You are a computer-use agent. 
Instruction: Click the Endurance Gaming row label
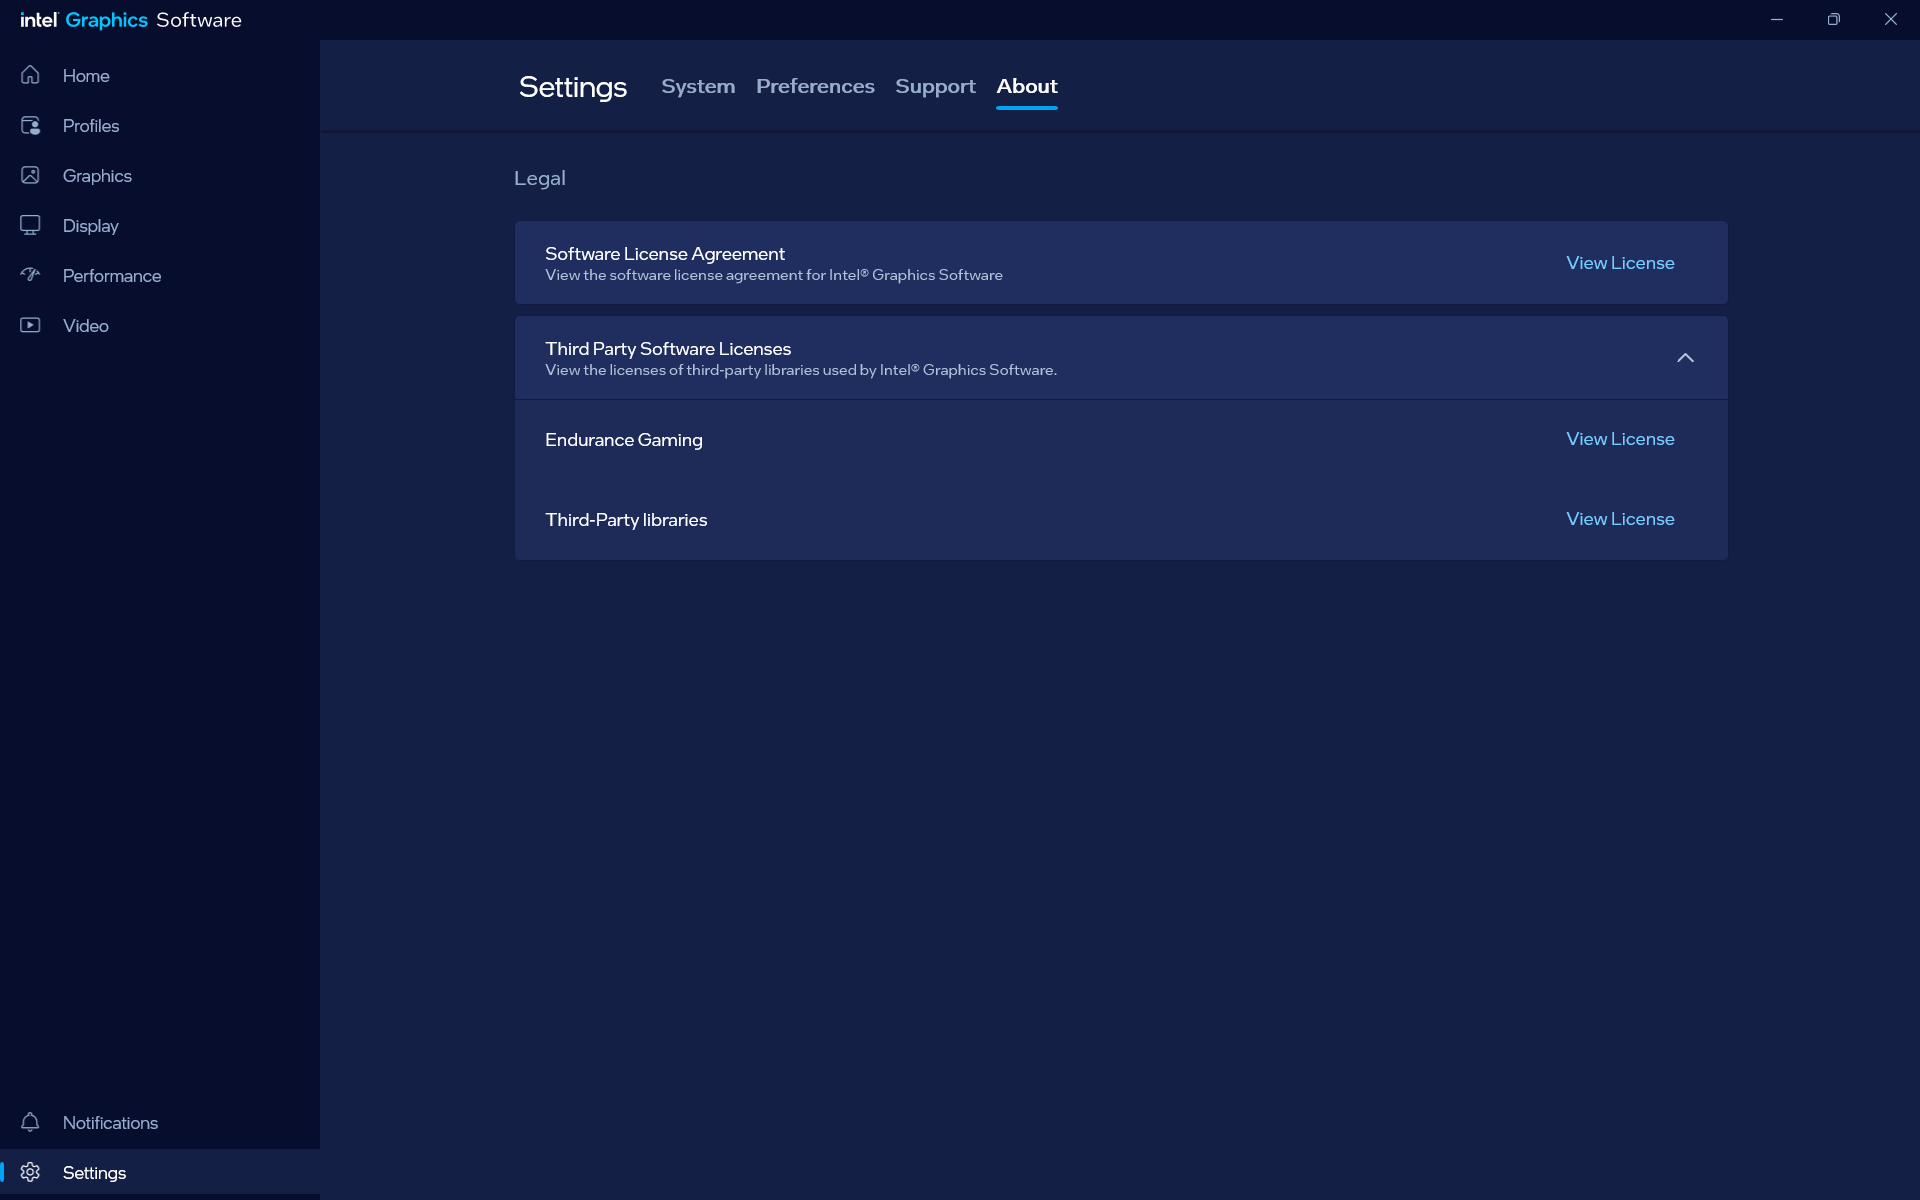624,440
